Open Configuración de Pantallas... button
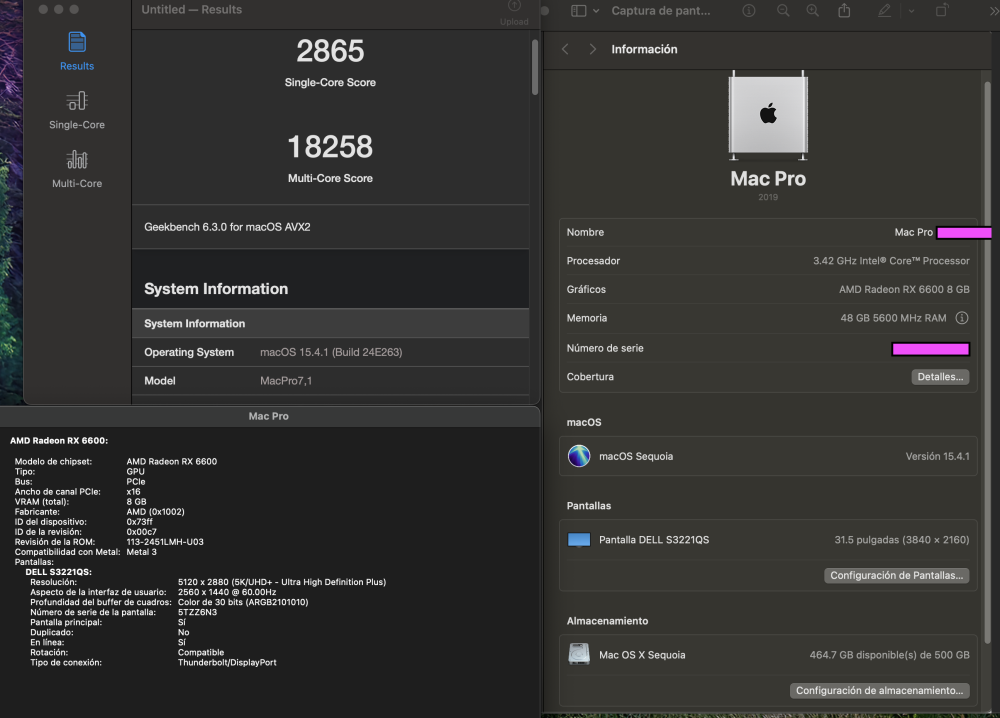The width and height of the screenshot is (1000, 718). click(897, 575)
